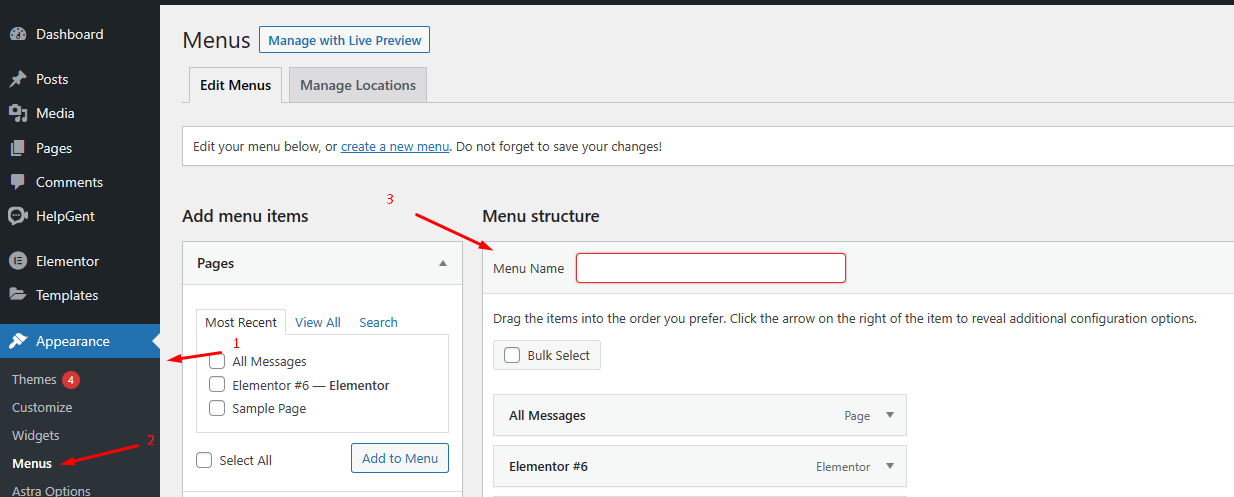
Task: Enable the Select All checkbox
Action: tap(204, 460)
